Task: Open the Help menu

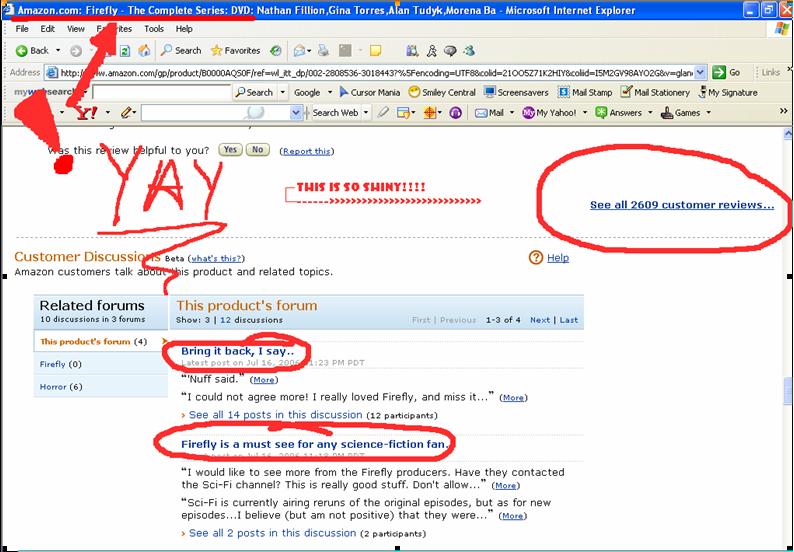Action: tap(184, 29)
